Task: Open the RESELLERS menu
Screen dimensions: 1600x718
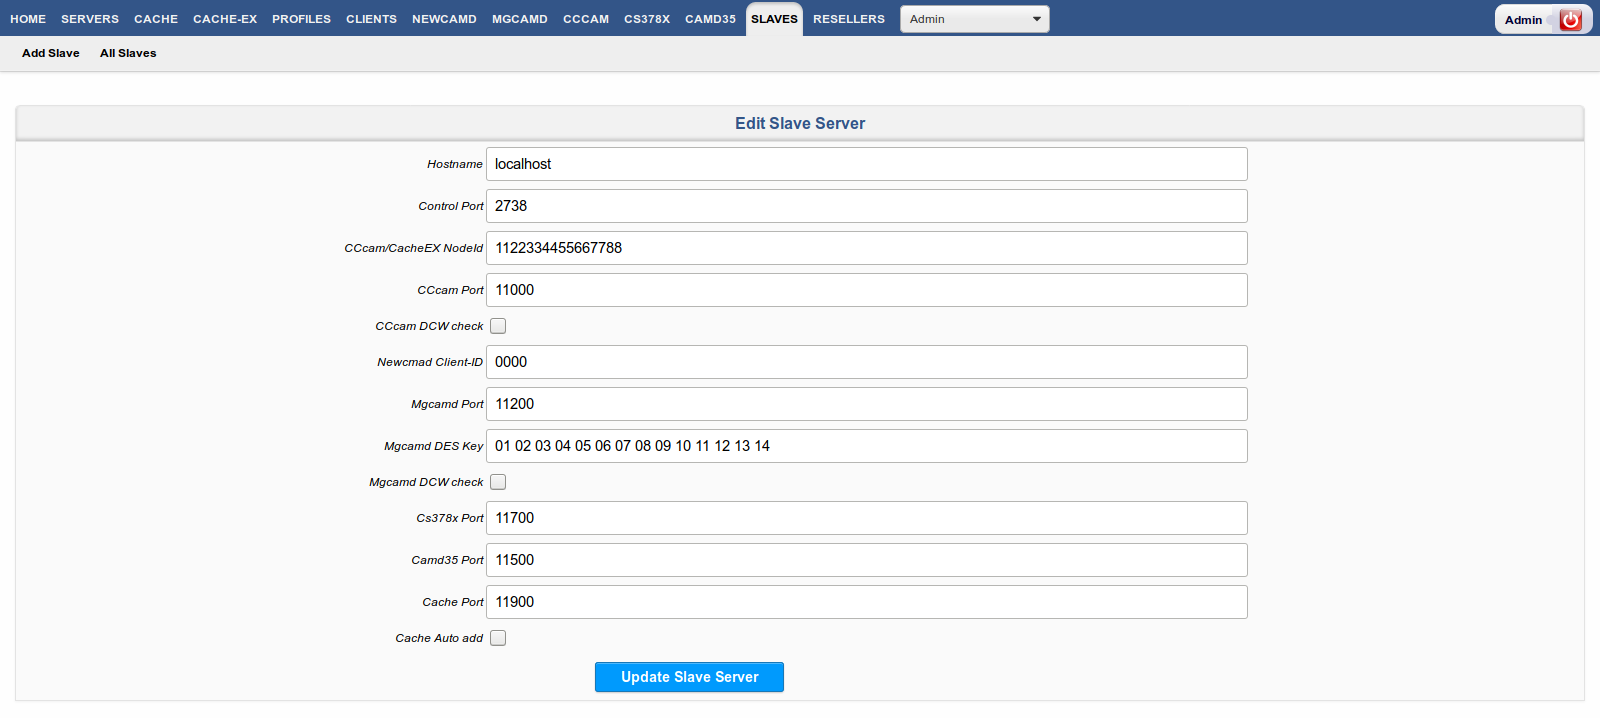Action: pos(849,19)
